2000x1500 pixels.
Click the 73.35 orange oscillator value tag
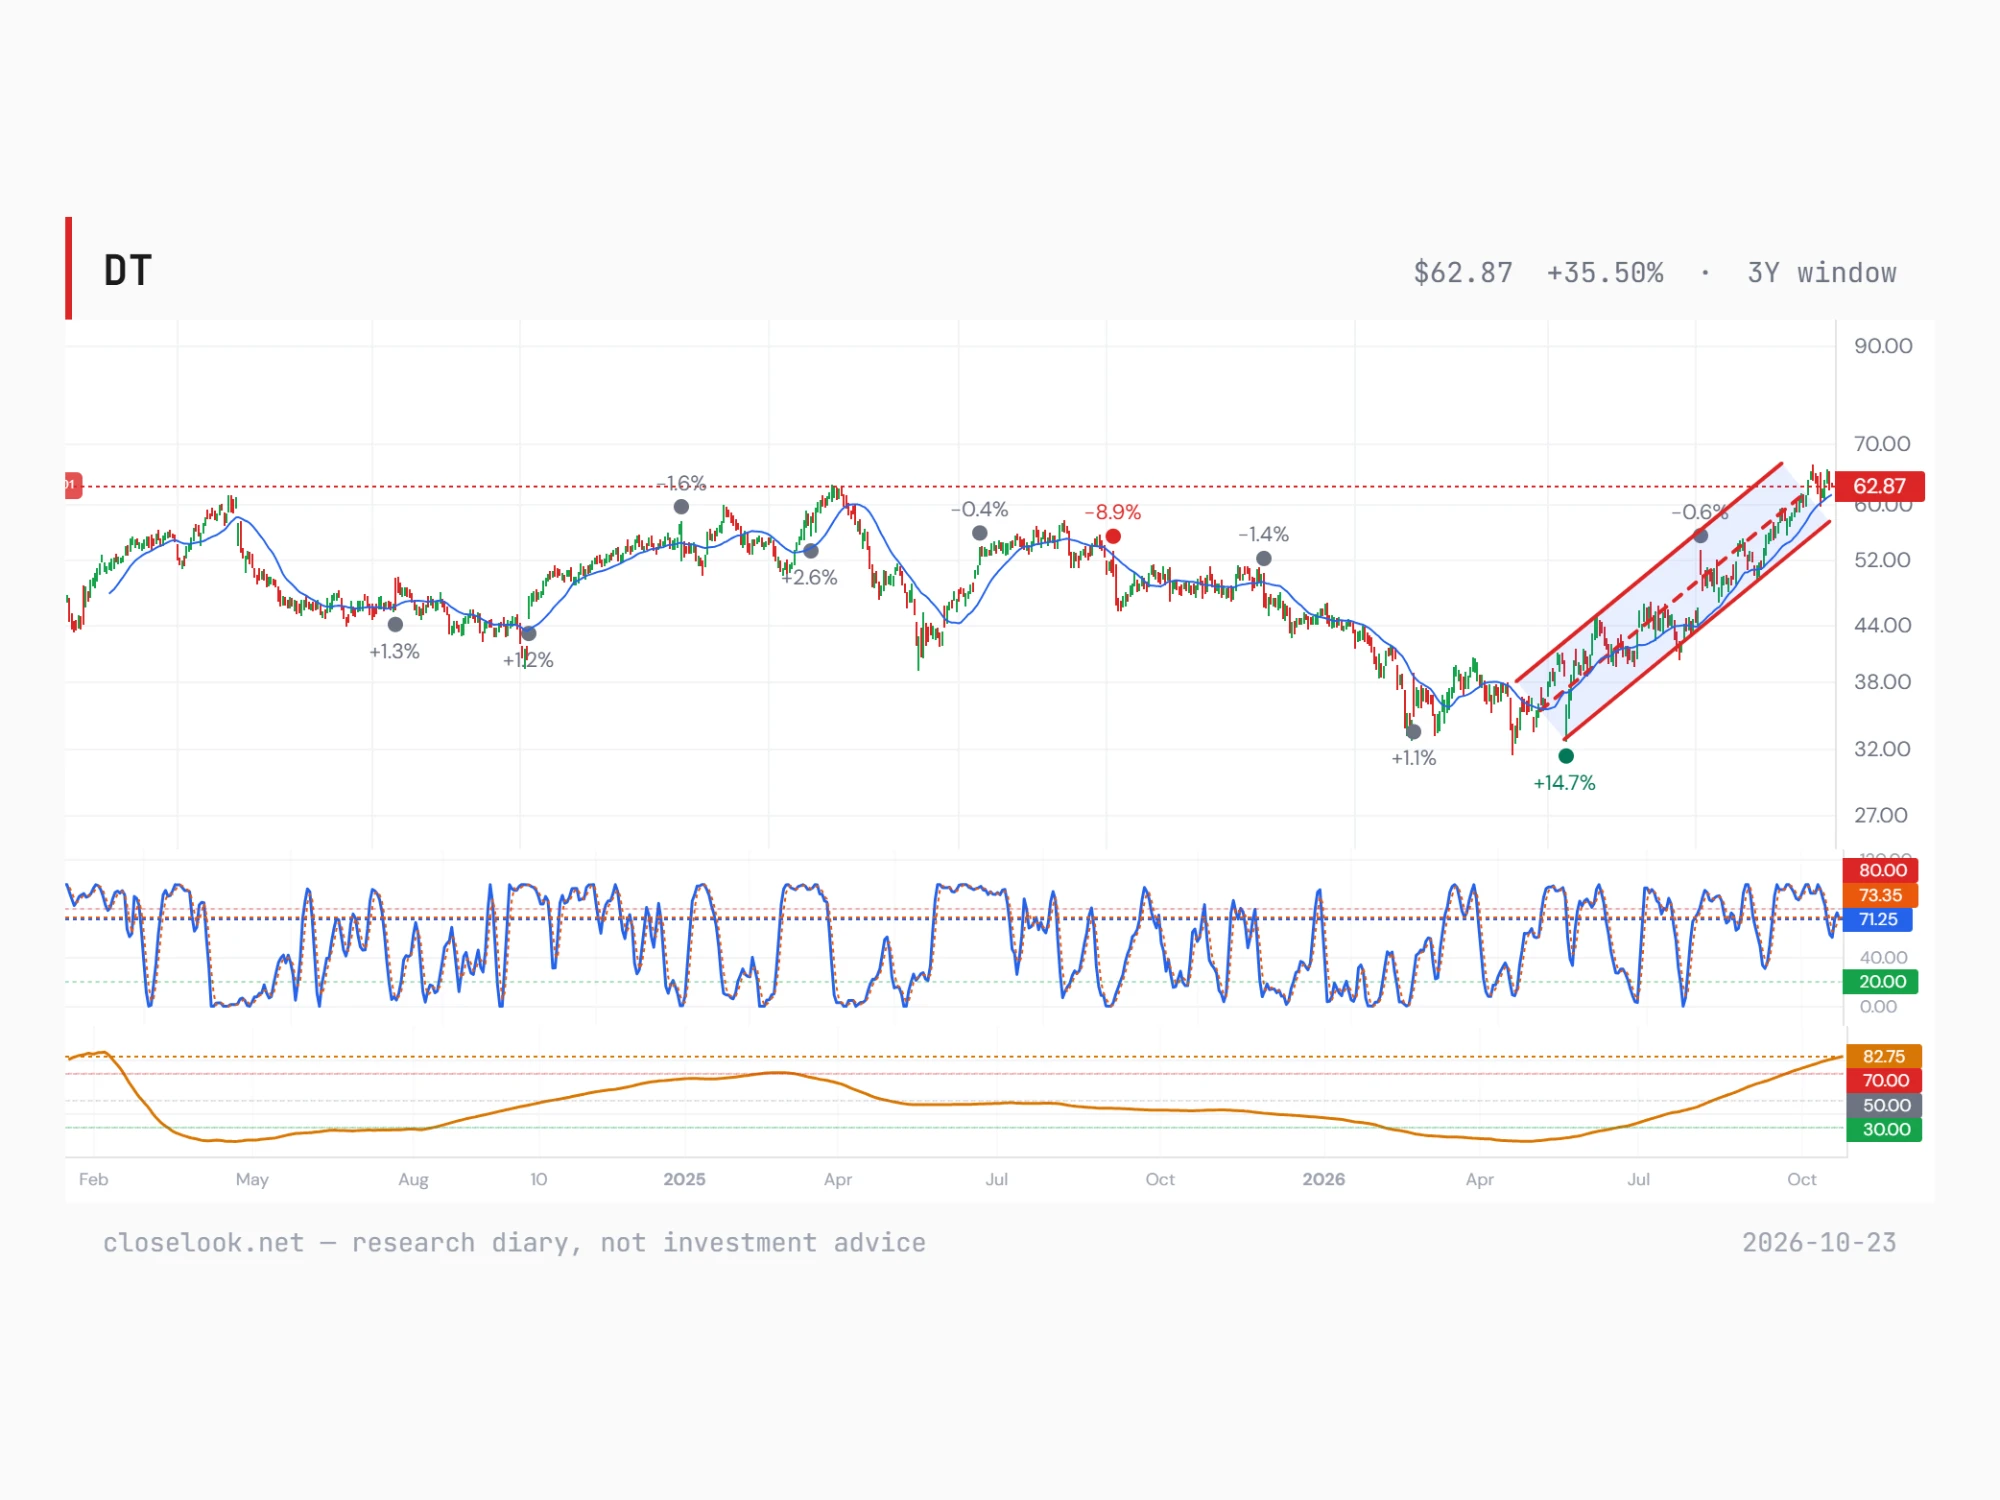(1880, 895)
